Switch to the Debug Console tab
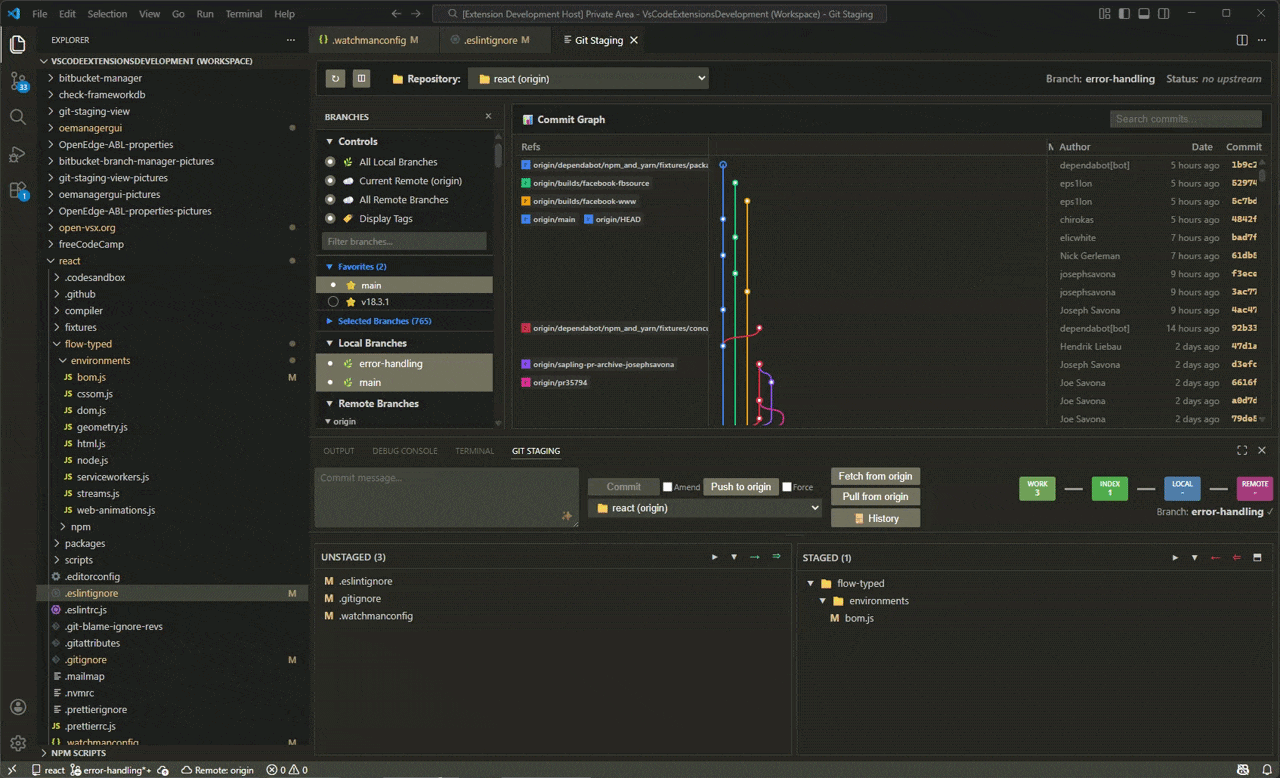Image resolution: width=1280 pixels, height=778 pixels. [x=405, y=451]
